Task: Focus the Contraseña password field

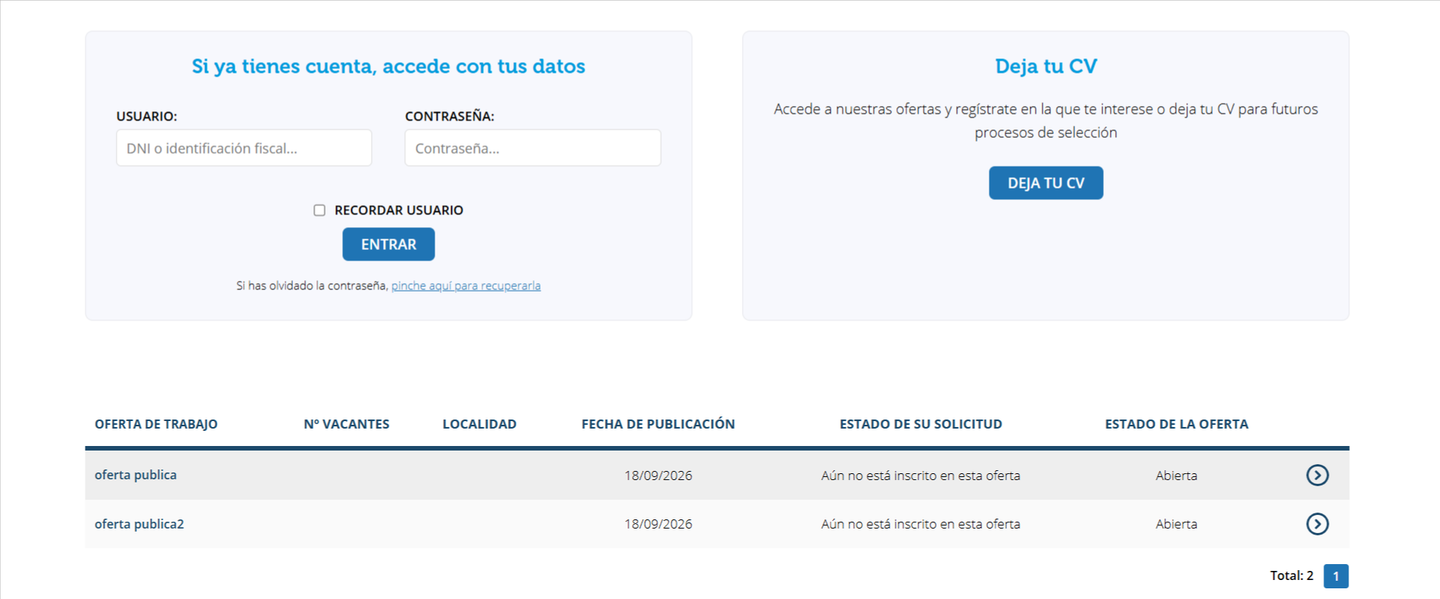Action: click(533, 148)
